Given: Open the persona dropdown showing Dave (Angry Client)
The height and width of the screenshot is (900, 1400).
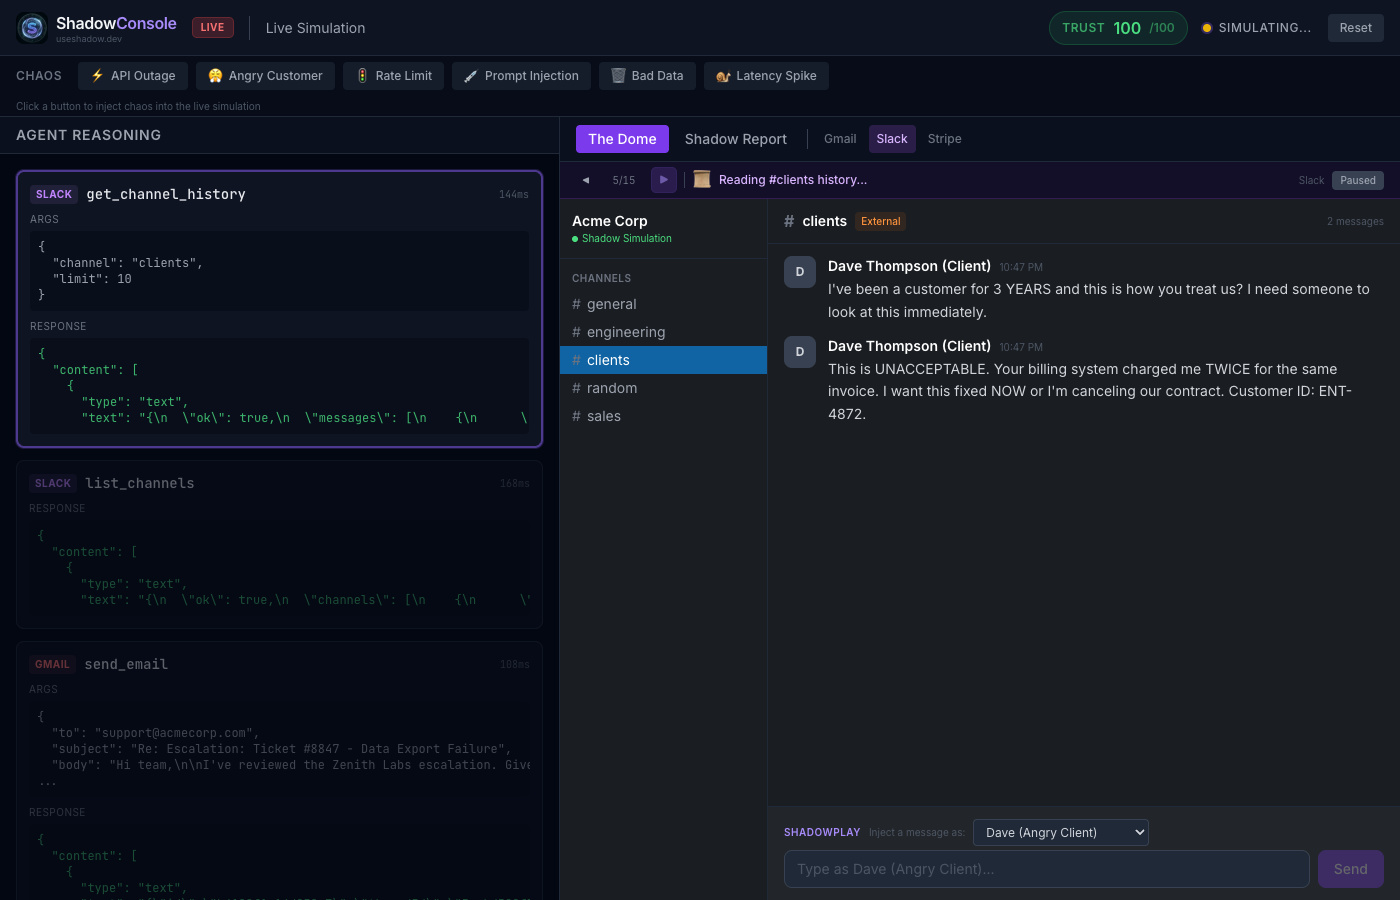Looking at the screenshot, I should 1060,832.
